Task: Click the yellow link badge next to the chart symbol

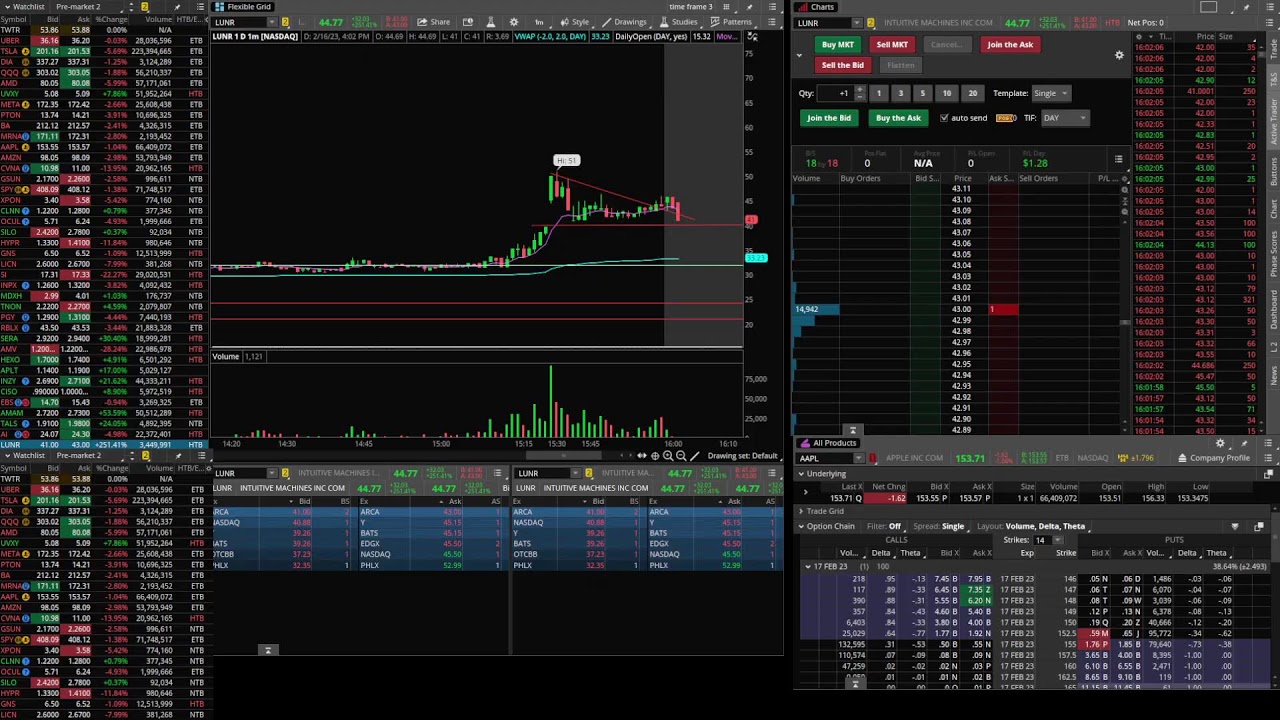Action: [285, 22]
